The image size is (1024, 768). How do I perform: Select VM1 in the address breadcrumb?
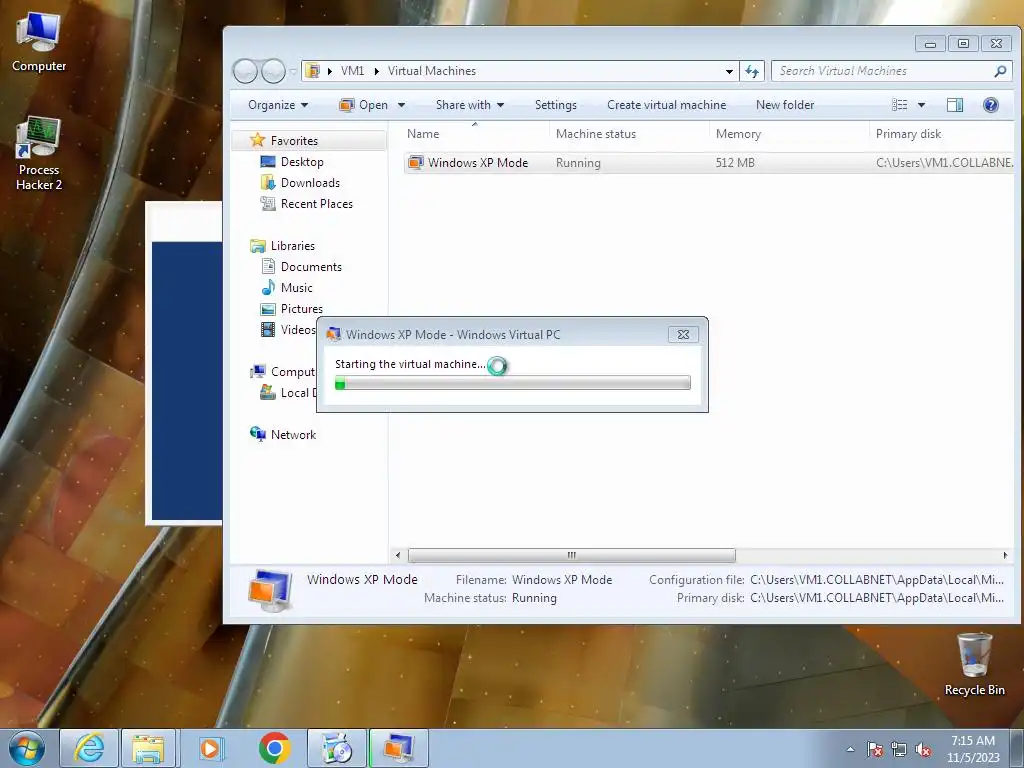click(352, 71)
